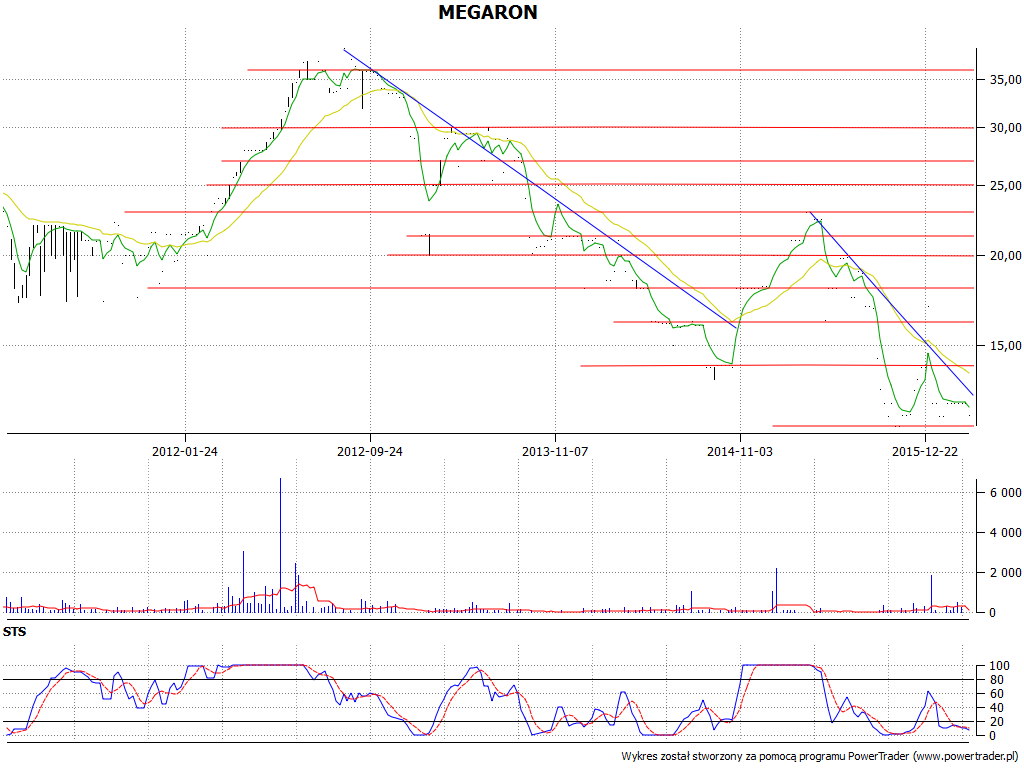Select the 6 000 volume axis label
The width and height of the screenshot is (1024, 768).
[x=1006, y=493]
